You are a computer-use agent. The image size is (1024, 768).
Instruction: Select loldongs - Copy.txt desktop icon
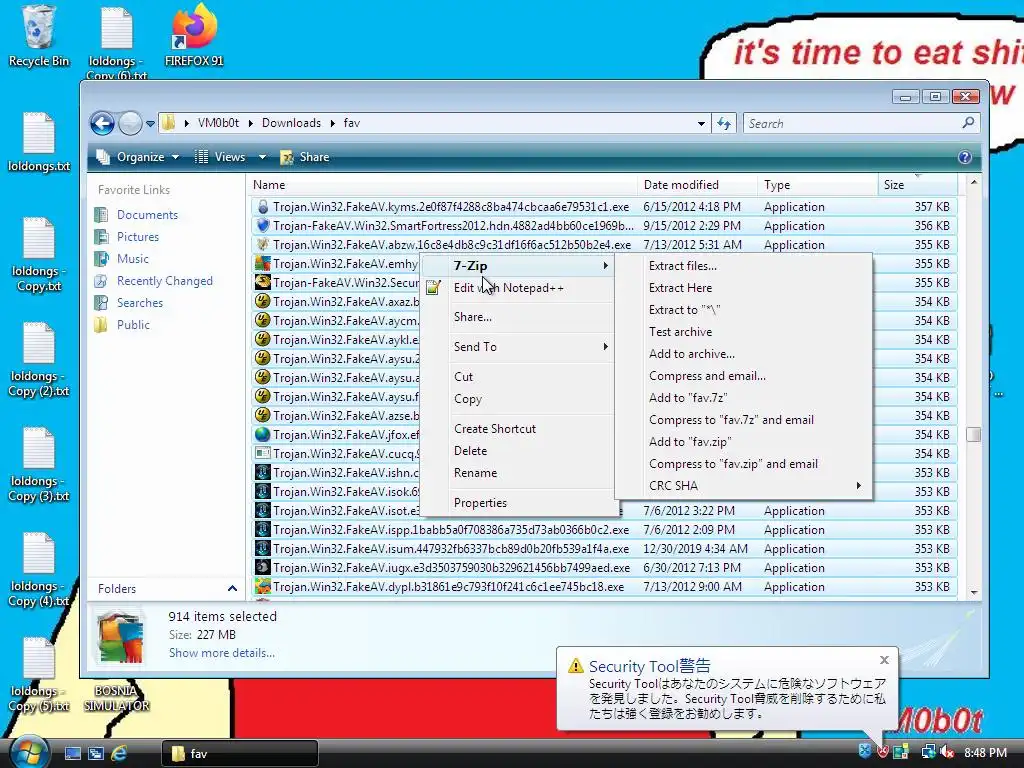pyautogui.click(x=39, y=255)
